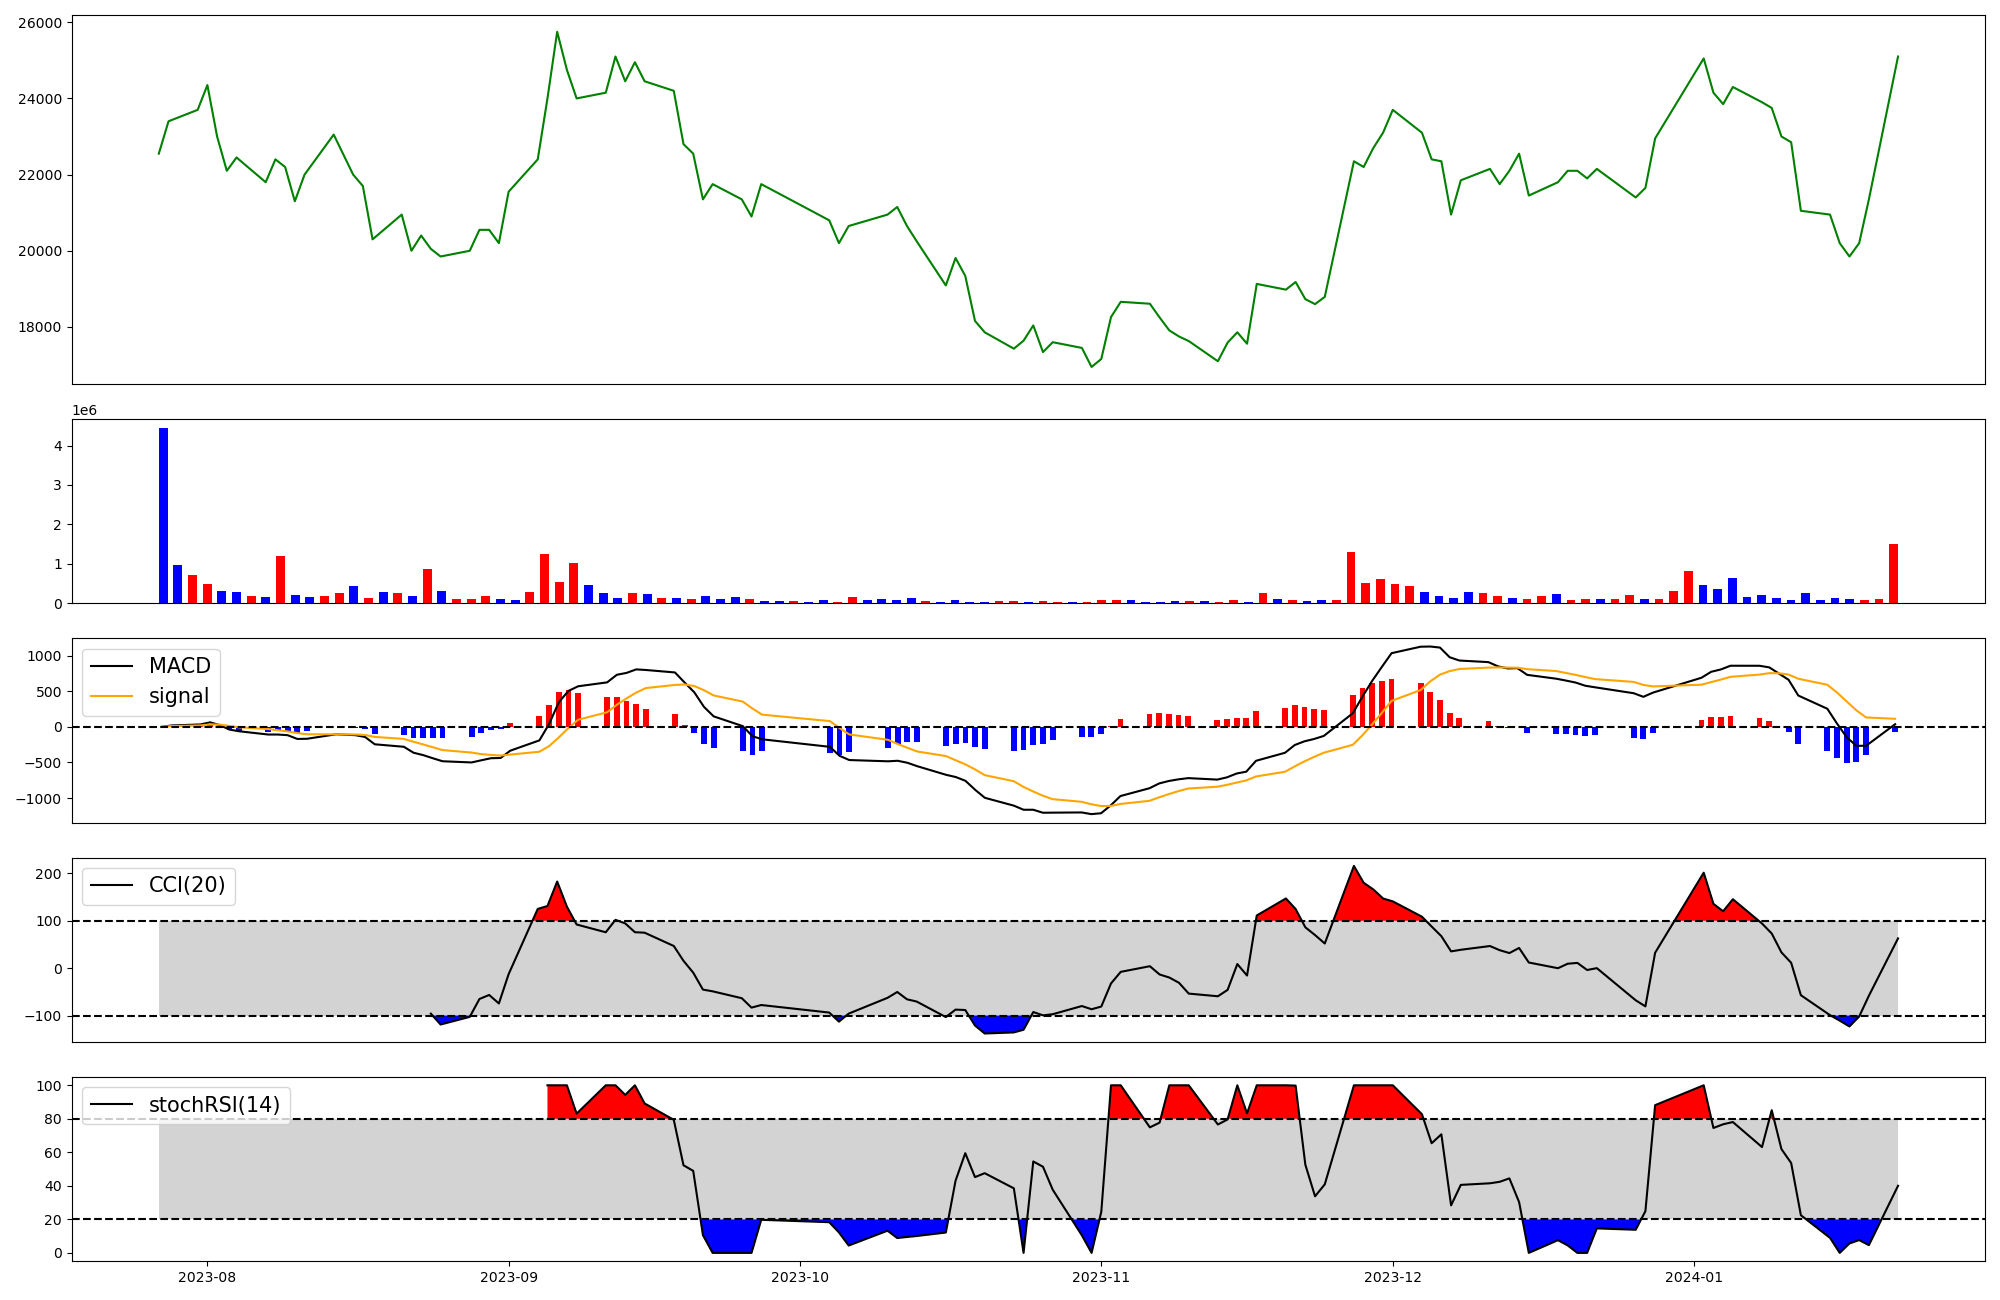Select the 2023-10 x-axis date label
This screenshot has height=1300, width=2000.
point(800,1277)
